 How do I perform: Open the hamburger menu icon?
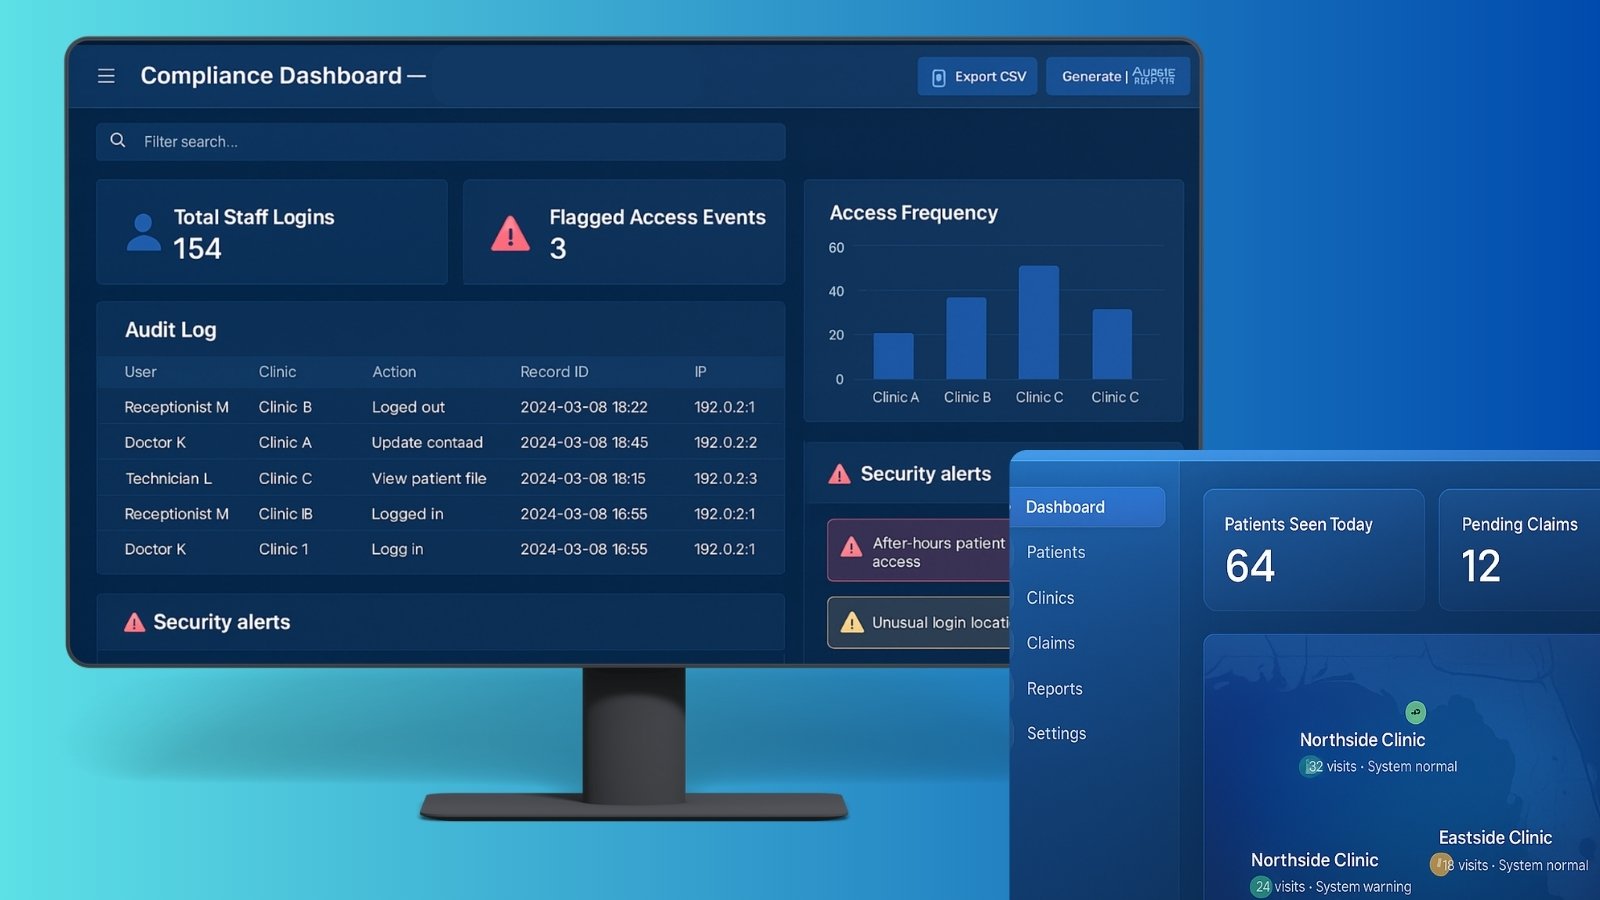(106, 76)
